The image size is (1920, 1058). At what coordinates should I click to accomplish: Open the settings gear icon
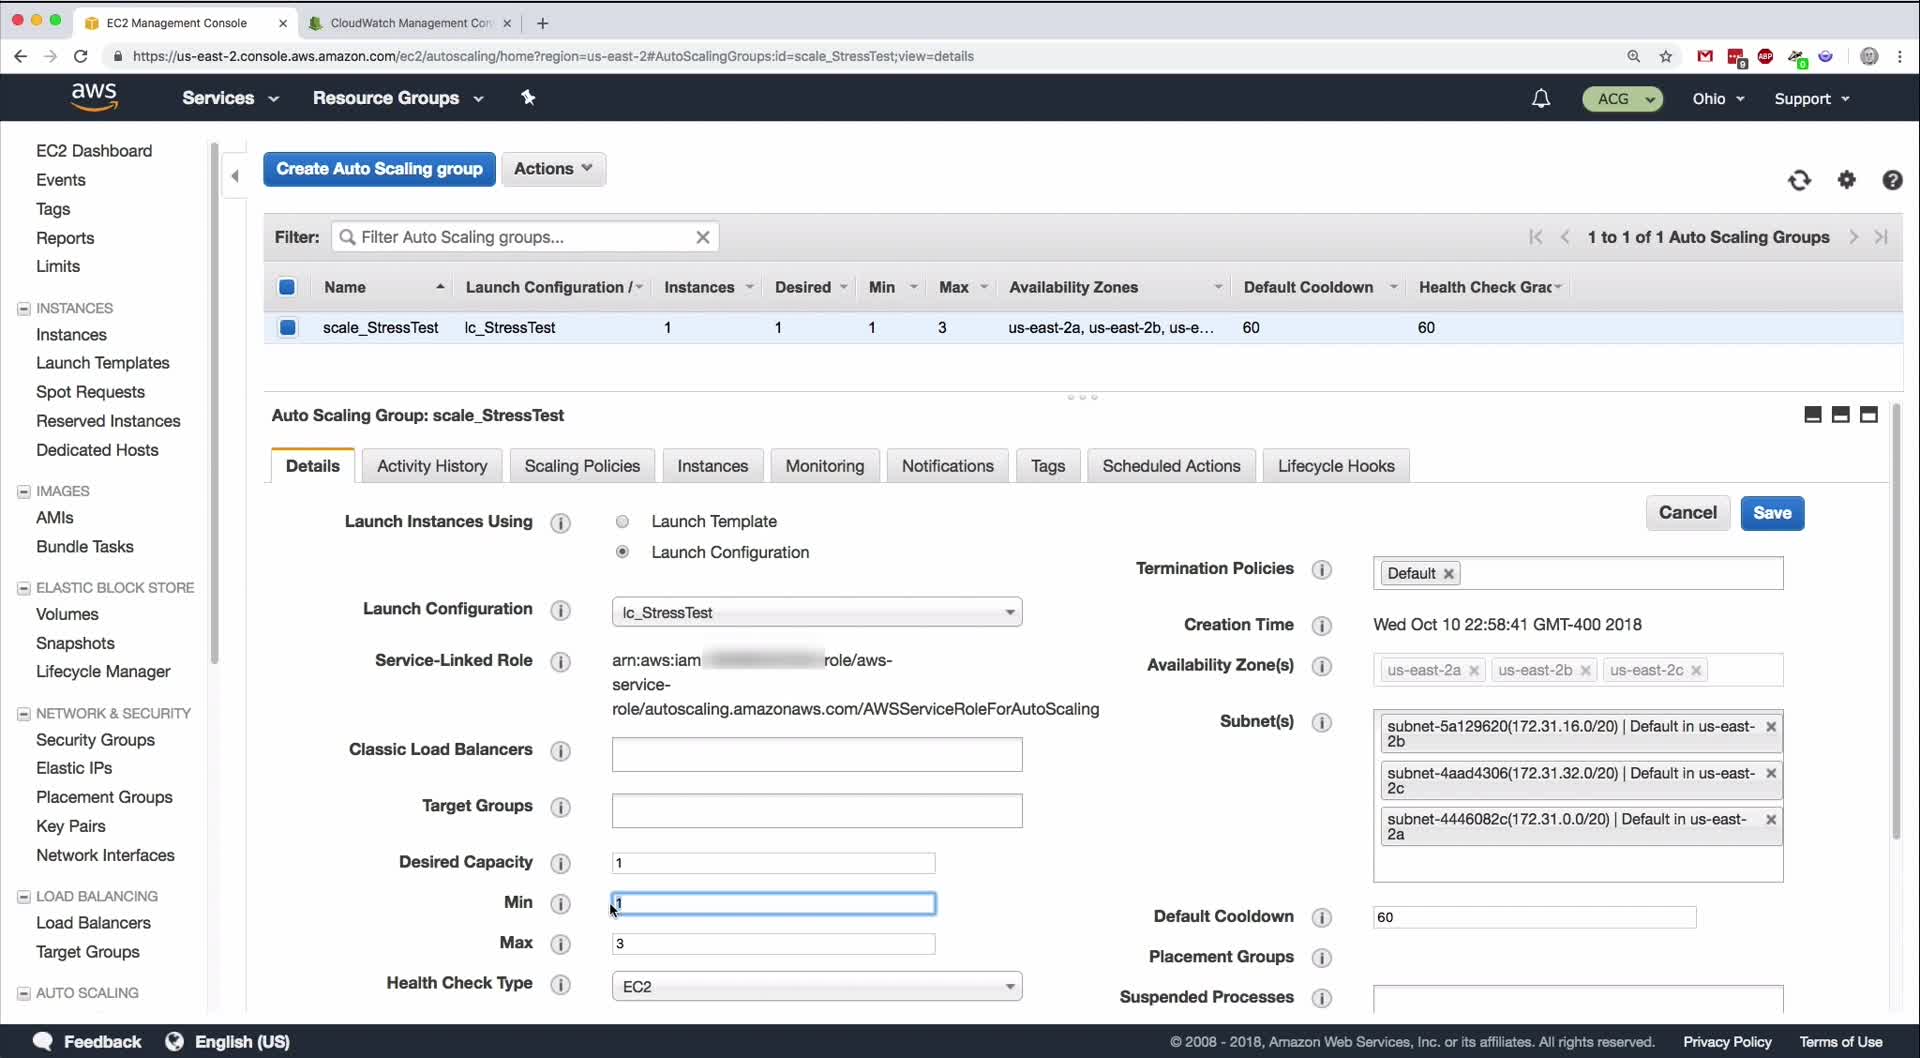pos(1846,180)
